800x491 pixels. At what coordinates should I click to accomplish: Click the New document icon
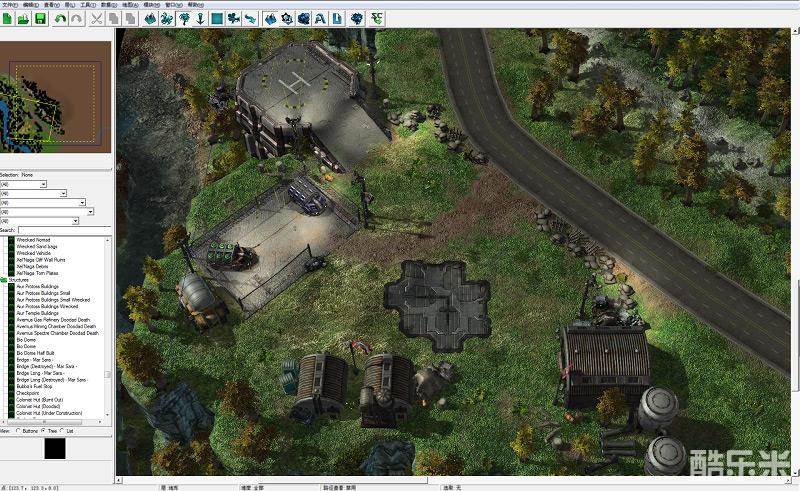7,18
